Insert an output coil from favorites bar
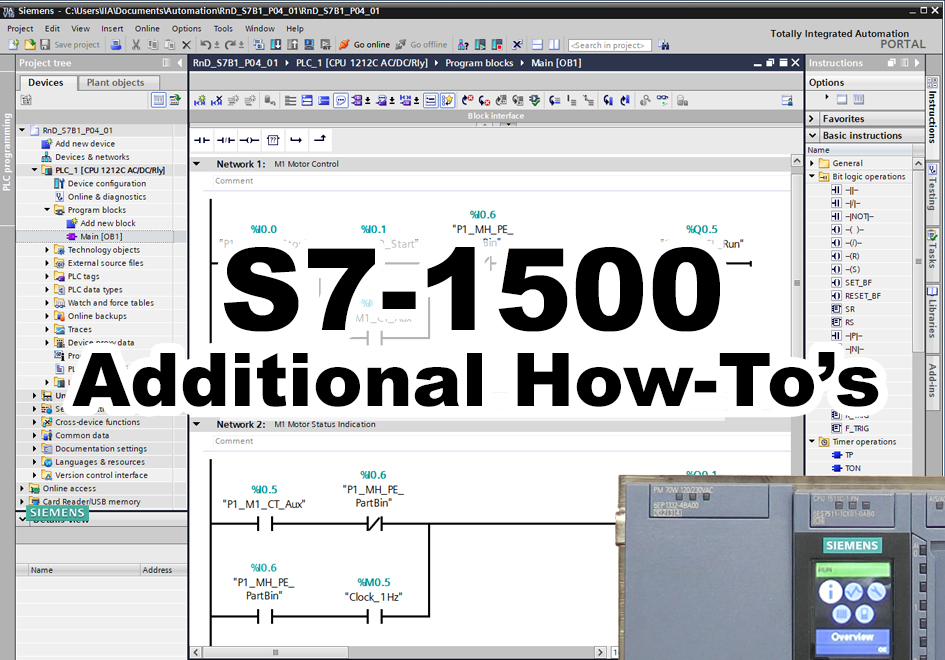The image size is (945, 660). click(249, 140)
